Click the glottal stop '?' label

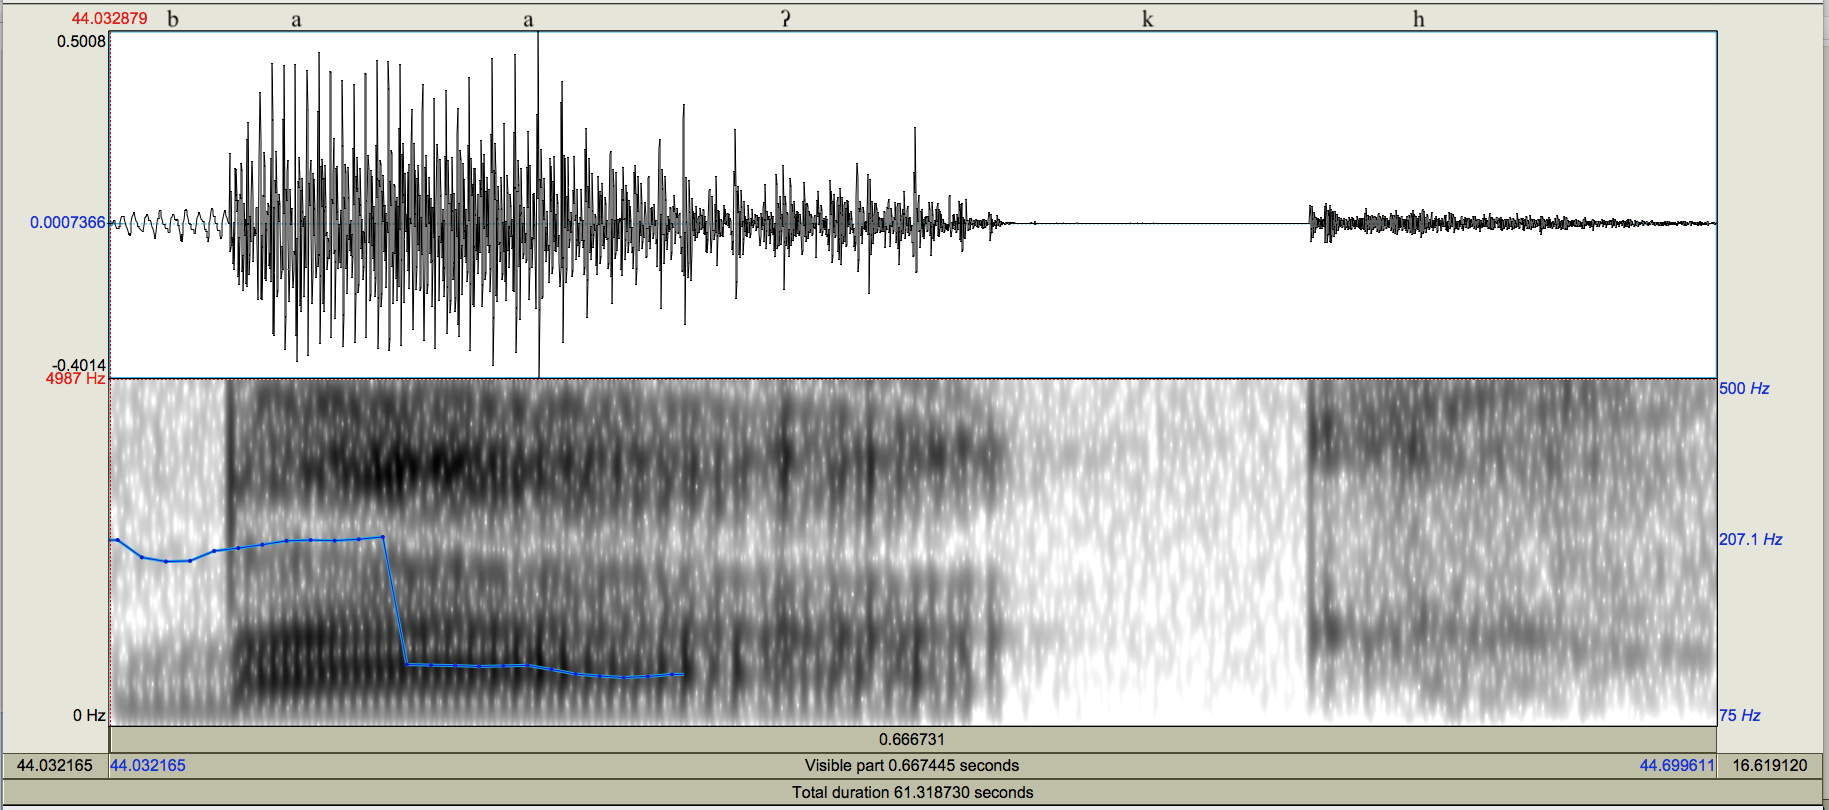pyautogui.click(x=786, y=19)
